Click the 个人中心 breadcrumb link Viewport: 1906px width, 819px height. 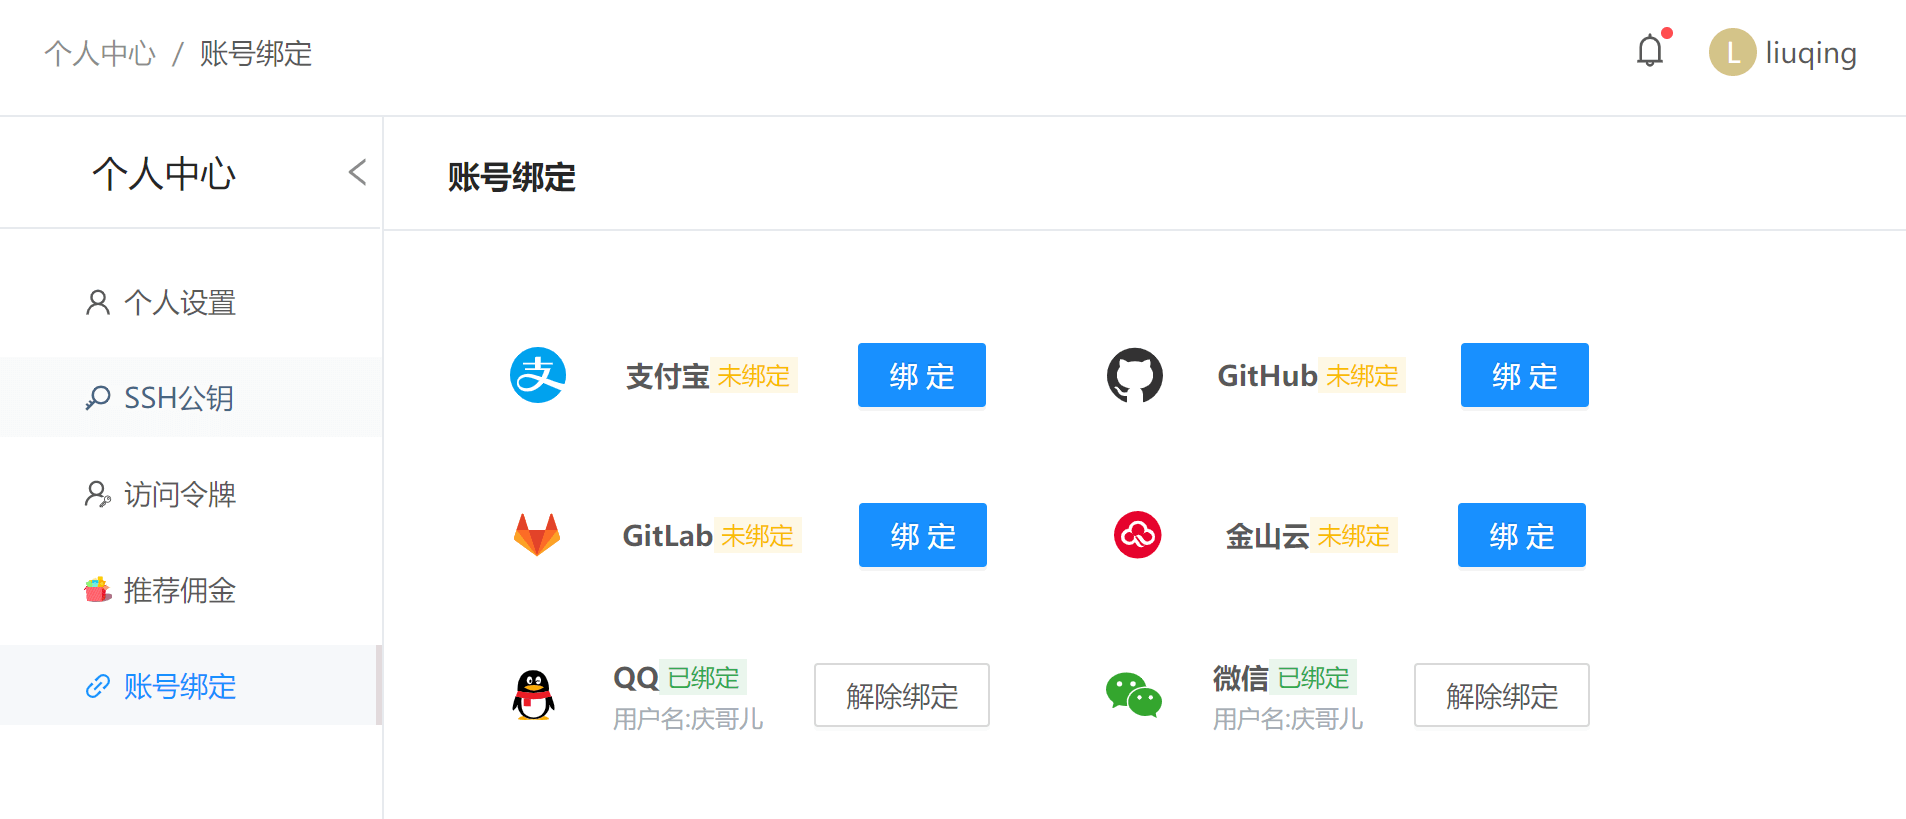point(100,53)
